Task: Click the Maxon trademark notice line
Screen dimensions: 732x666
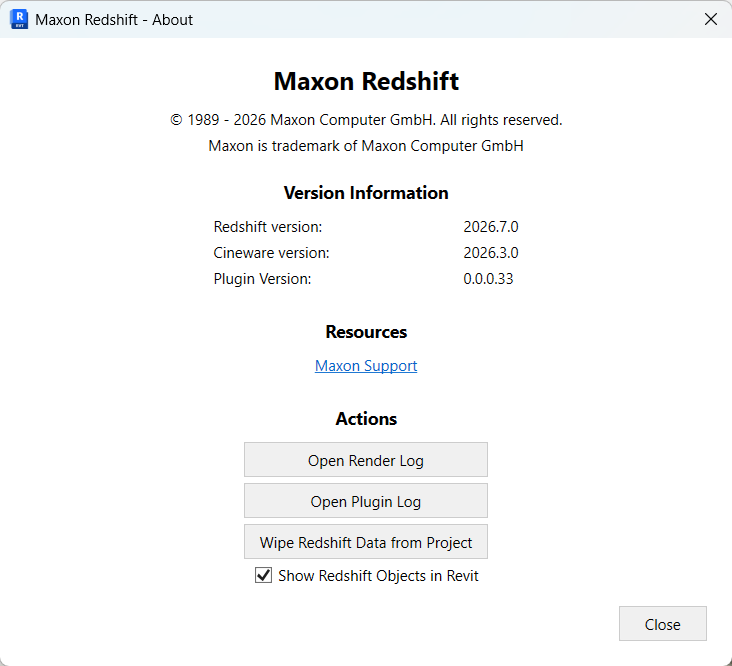Action: click(366, 146)
